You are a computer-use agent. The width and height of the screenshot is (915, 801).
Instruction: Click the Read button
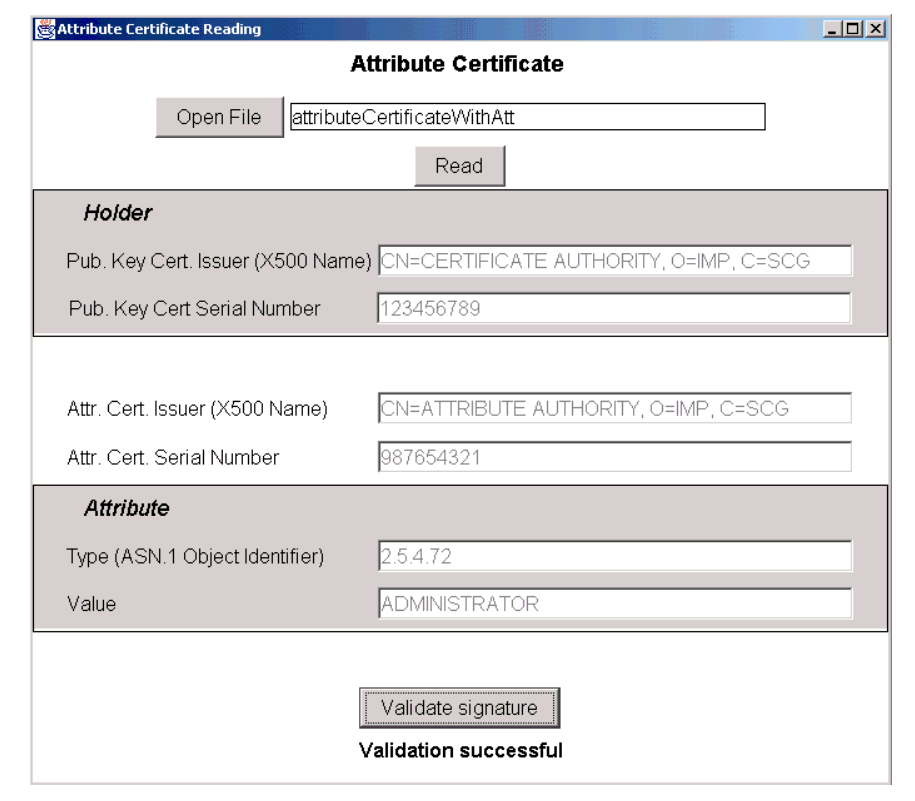click(x=459, y=166)
